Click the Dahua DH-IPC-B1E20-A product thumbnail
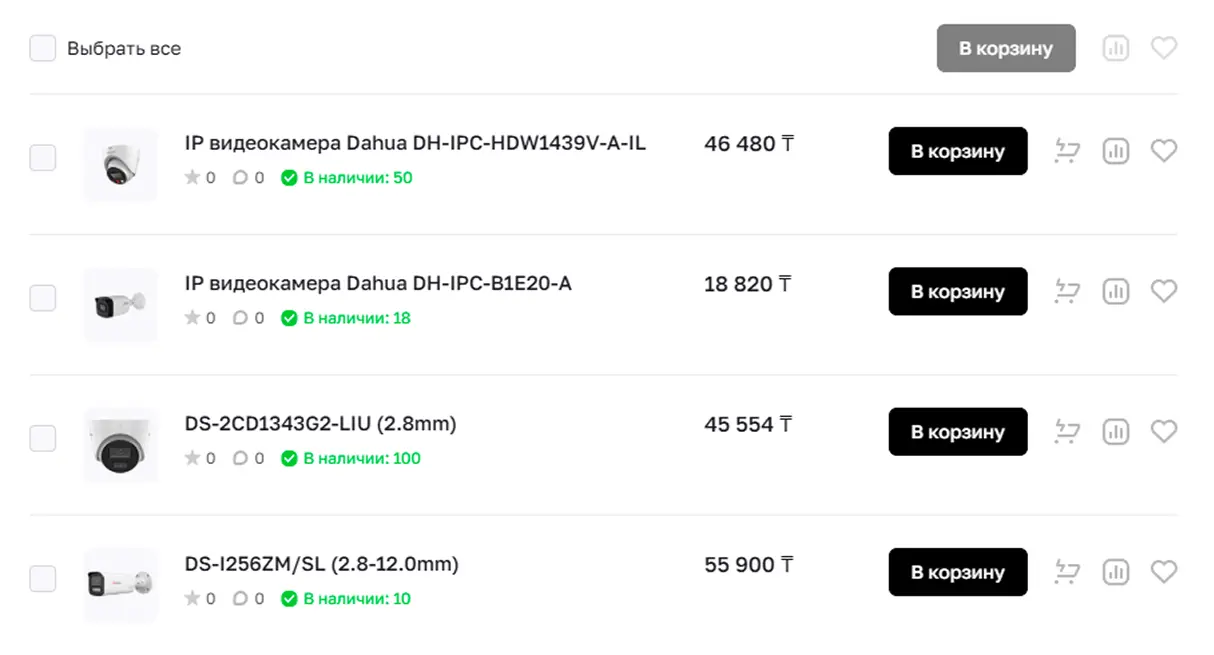Screen dimensions: 1214x655 coord(120,305)
